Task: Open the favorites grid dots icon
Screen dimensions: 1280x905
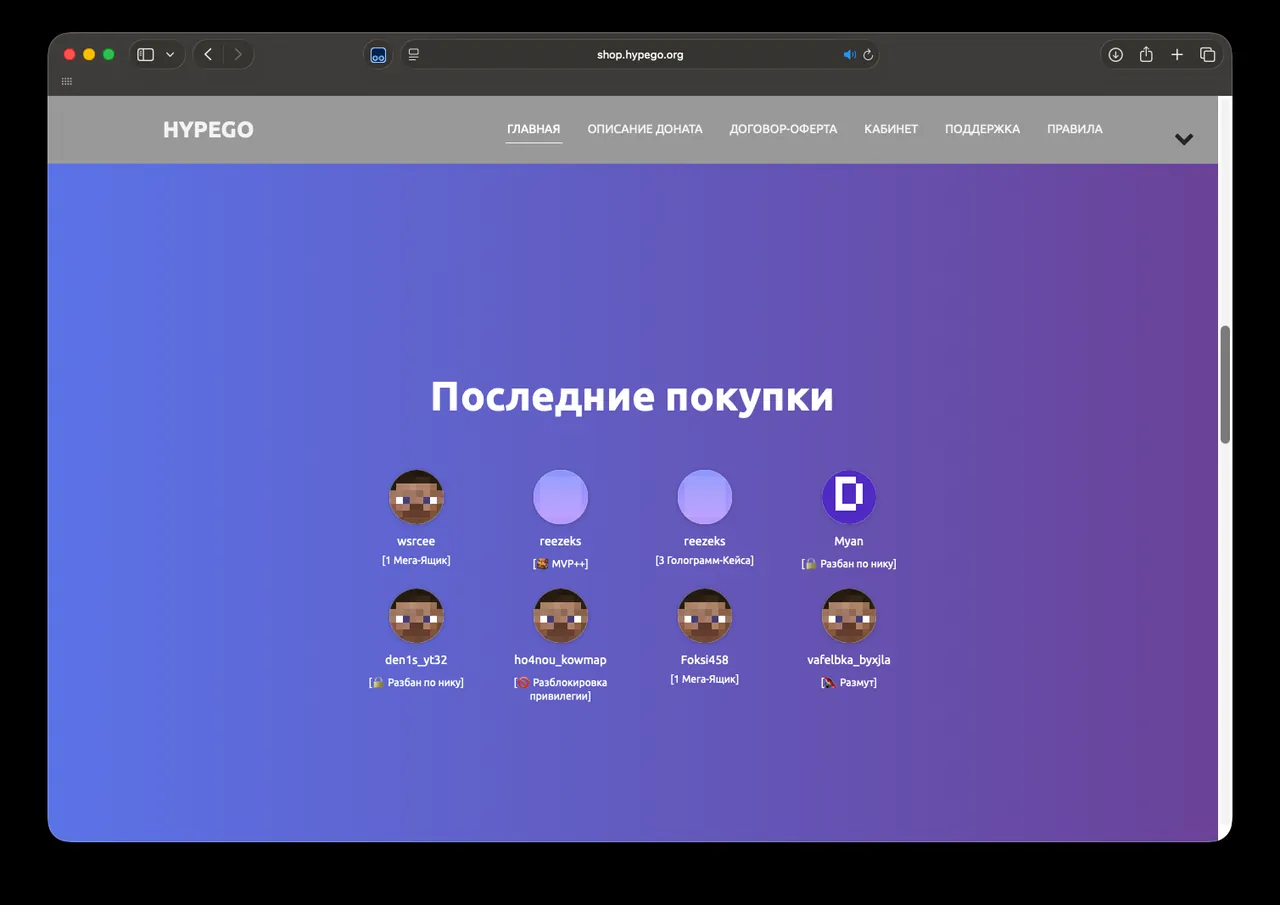Action: pos(67,81)
